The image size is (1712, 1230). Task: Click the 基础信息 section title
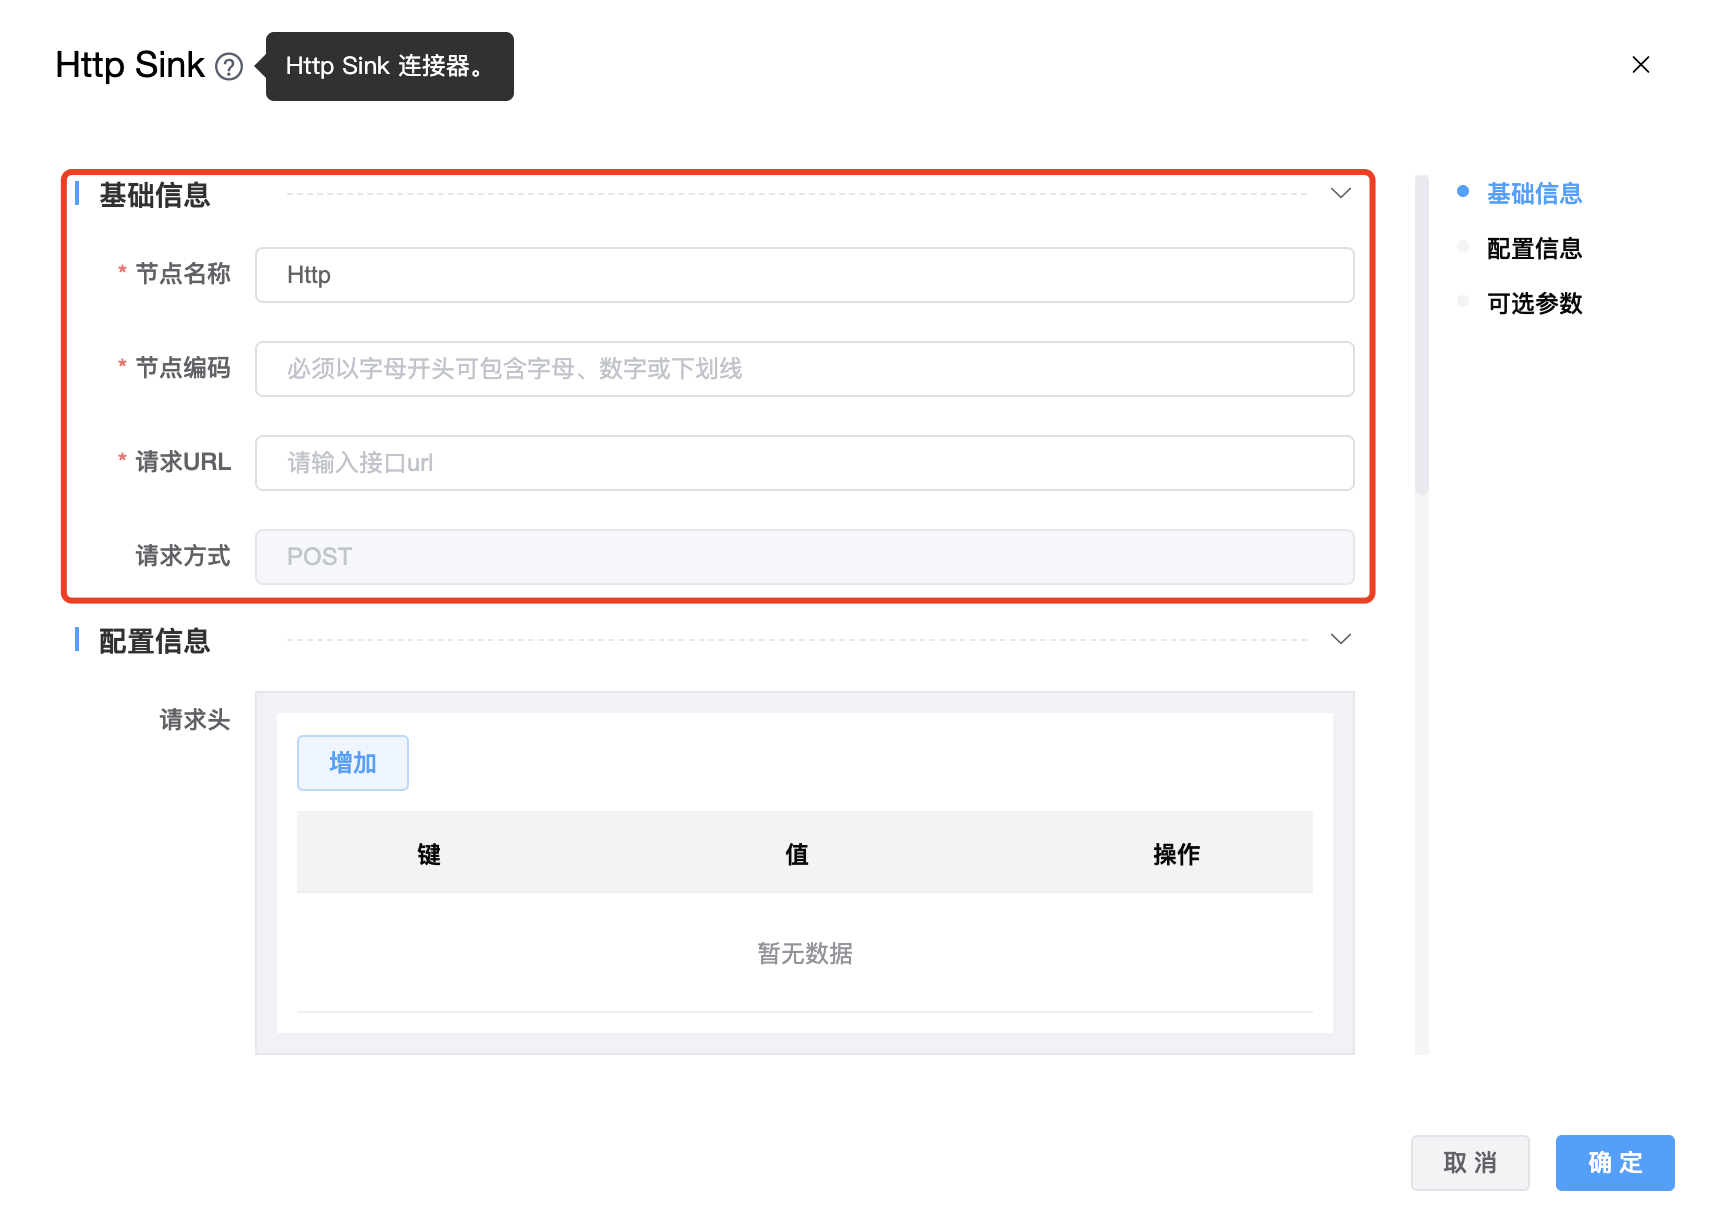(155, 195)
